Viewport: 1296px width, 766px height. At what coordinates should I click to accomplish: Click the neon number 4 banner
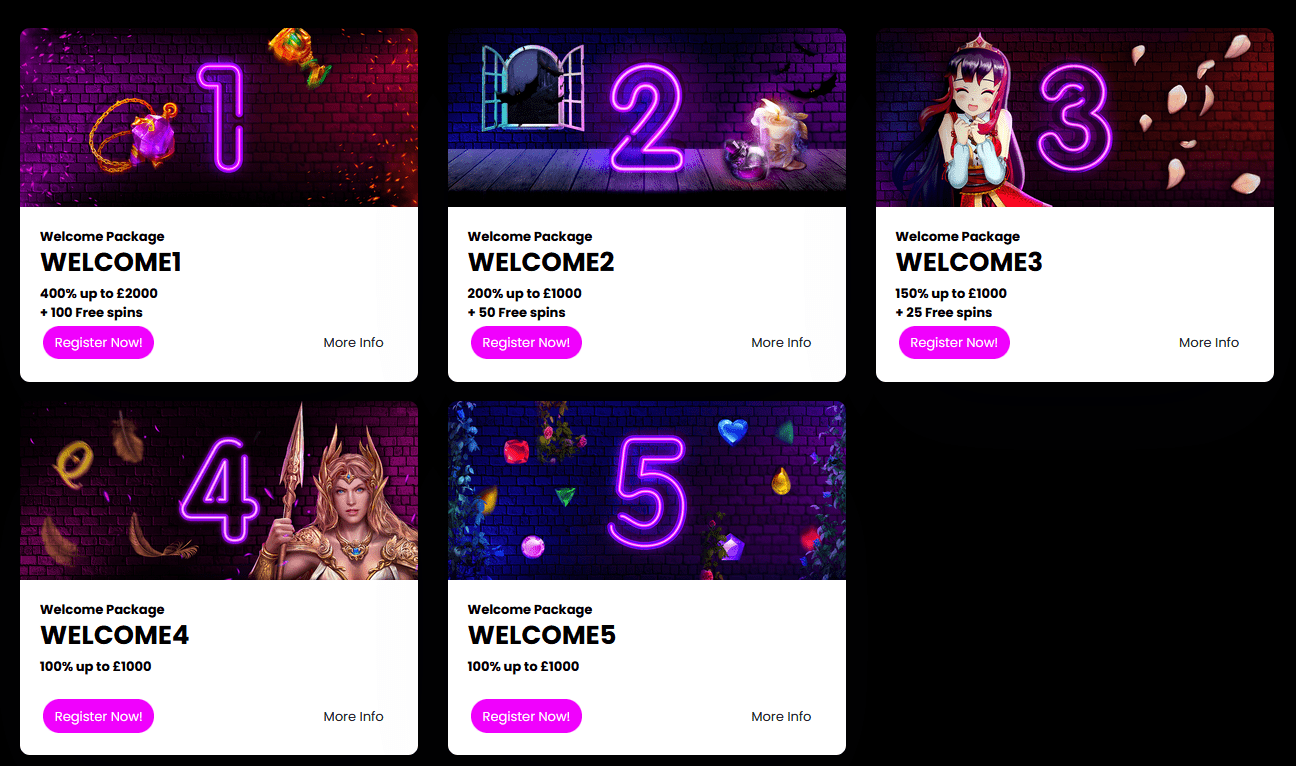(219, 490)
